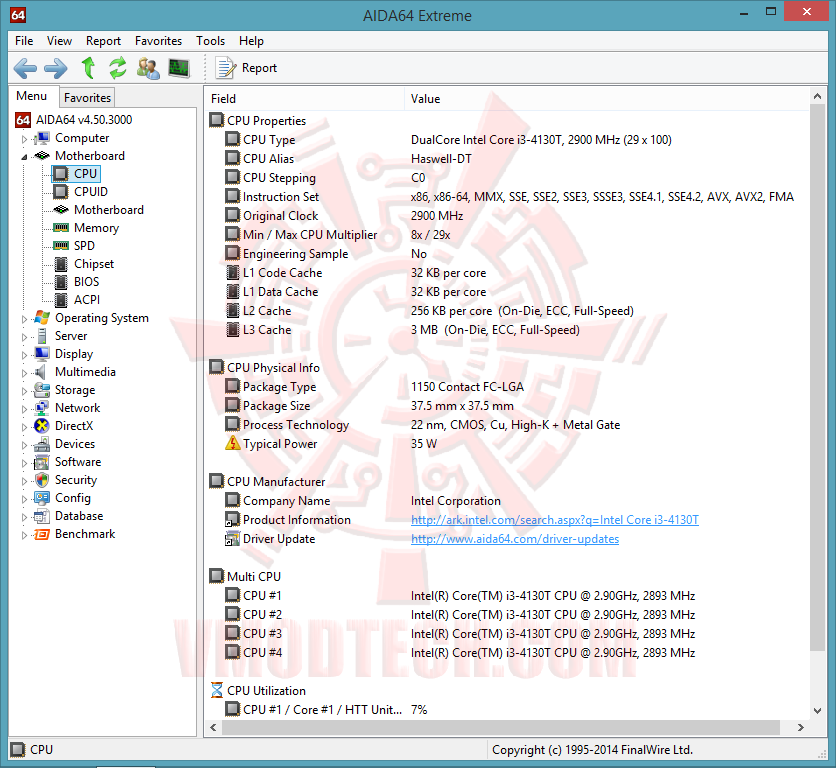
Task: Select the SPD tree item
Action: click(84, 246)
